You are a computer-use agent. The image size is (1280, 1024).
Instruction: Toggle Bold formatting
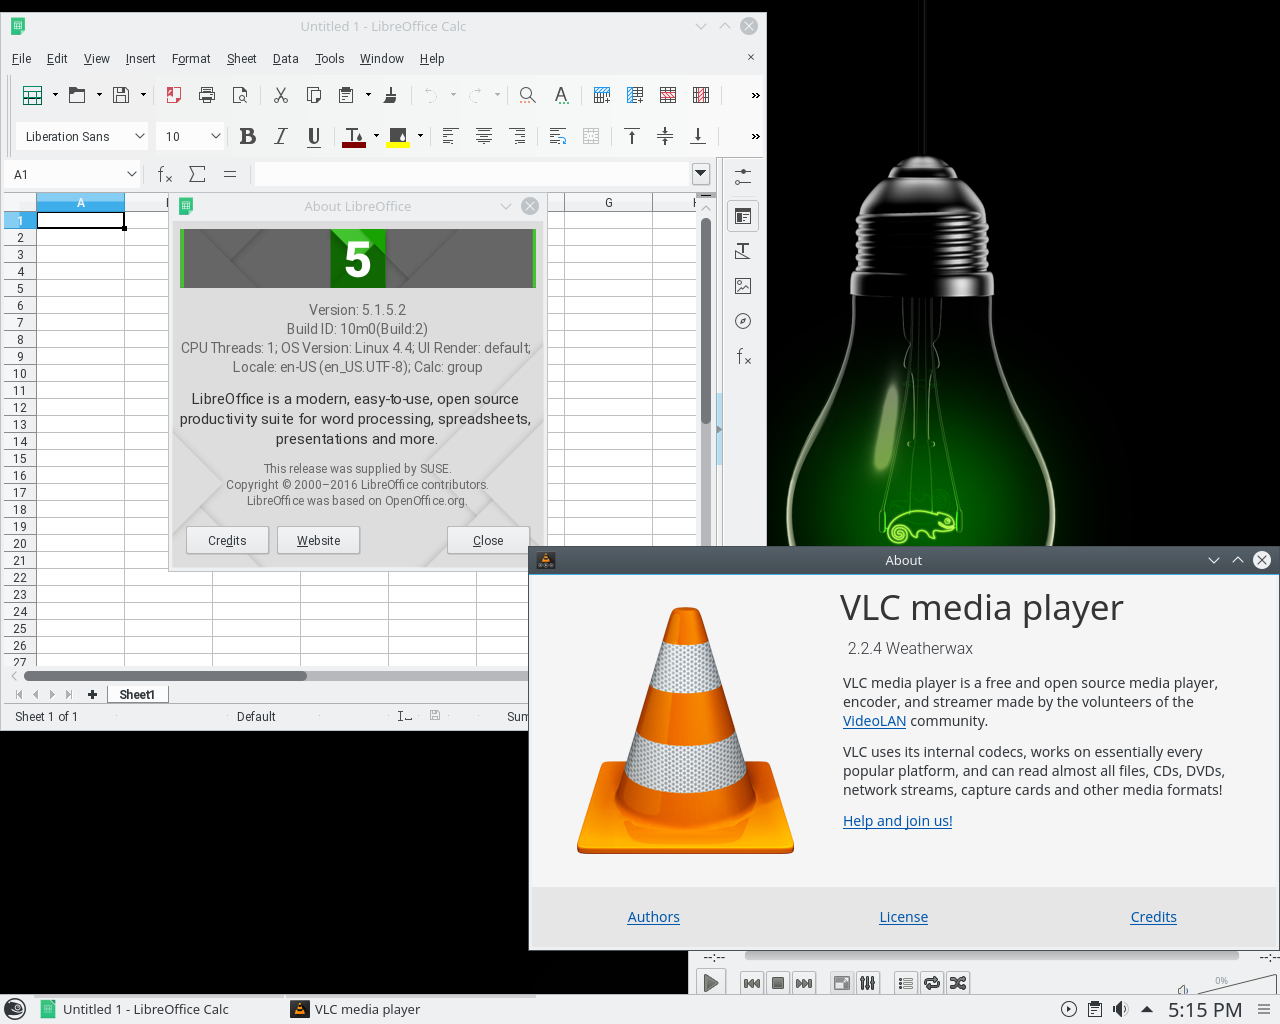[248, 136]
